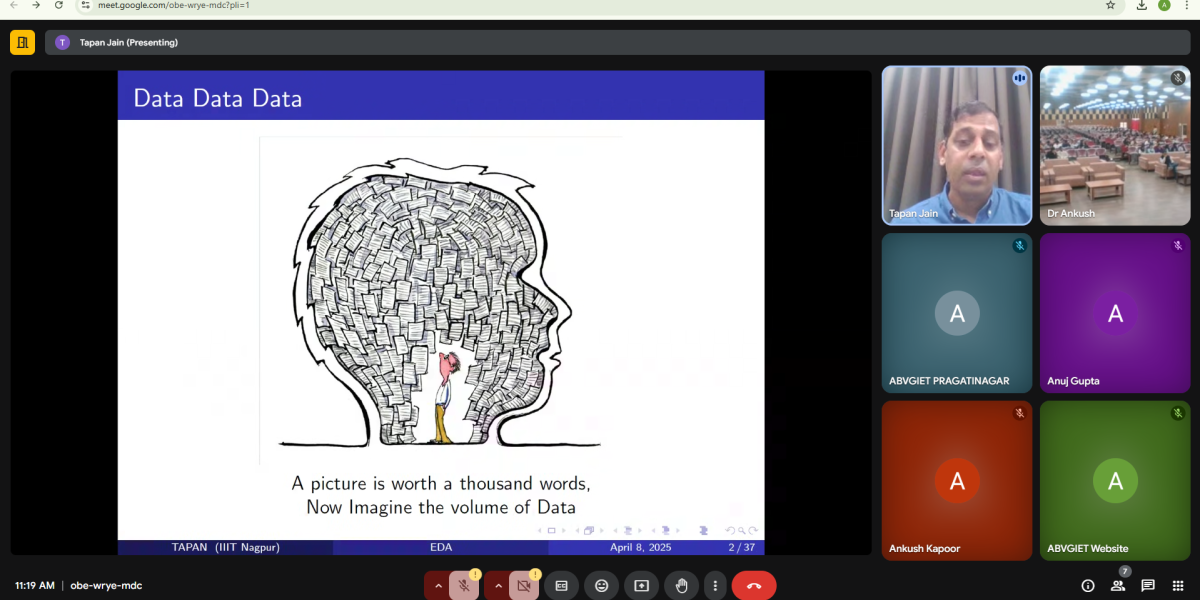Click the present now screen-share icon

641,585
